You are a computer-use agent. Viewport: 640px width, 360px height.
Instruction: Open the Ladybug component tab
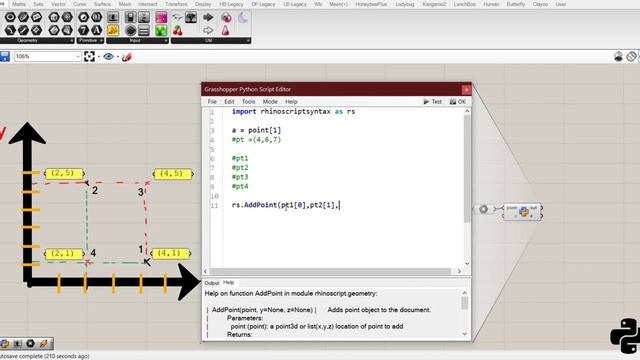pos(405,4)
